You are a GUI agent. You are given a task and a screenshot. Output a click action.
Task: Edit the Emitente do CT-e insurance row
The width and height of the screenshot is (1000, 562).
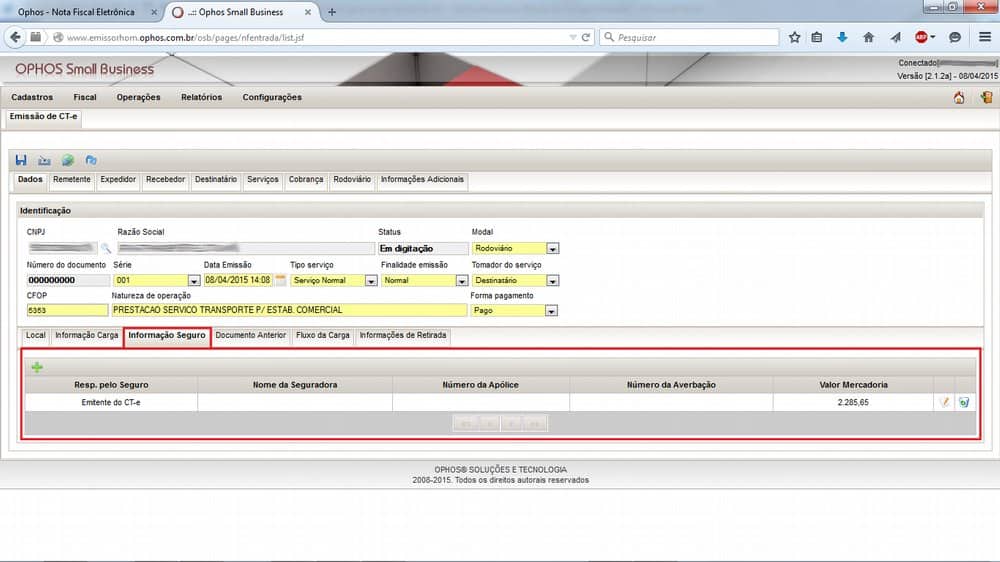click(945, 402)
